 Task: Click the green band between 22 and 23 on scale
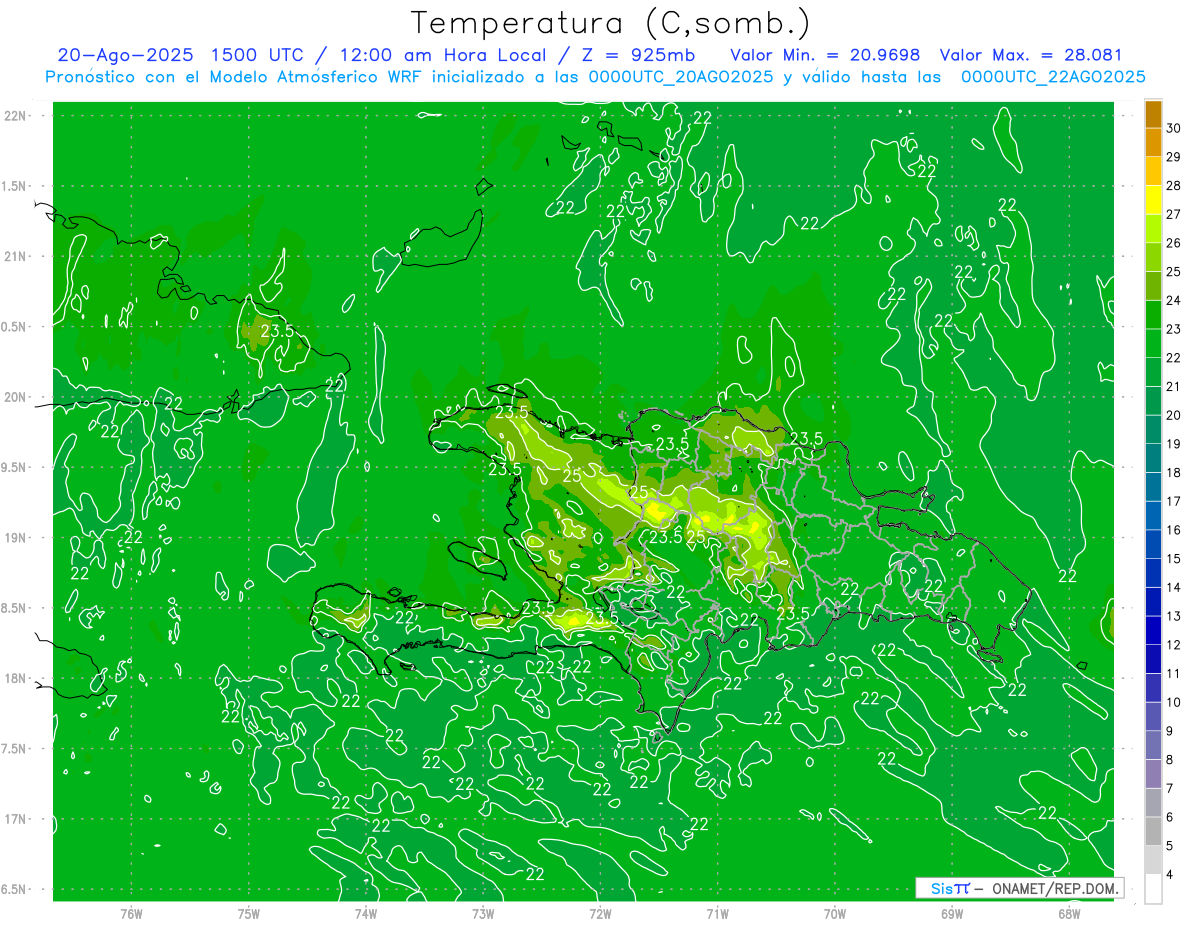[x=1153, y=343]
